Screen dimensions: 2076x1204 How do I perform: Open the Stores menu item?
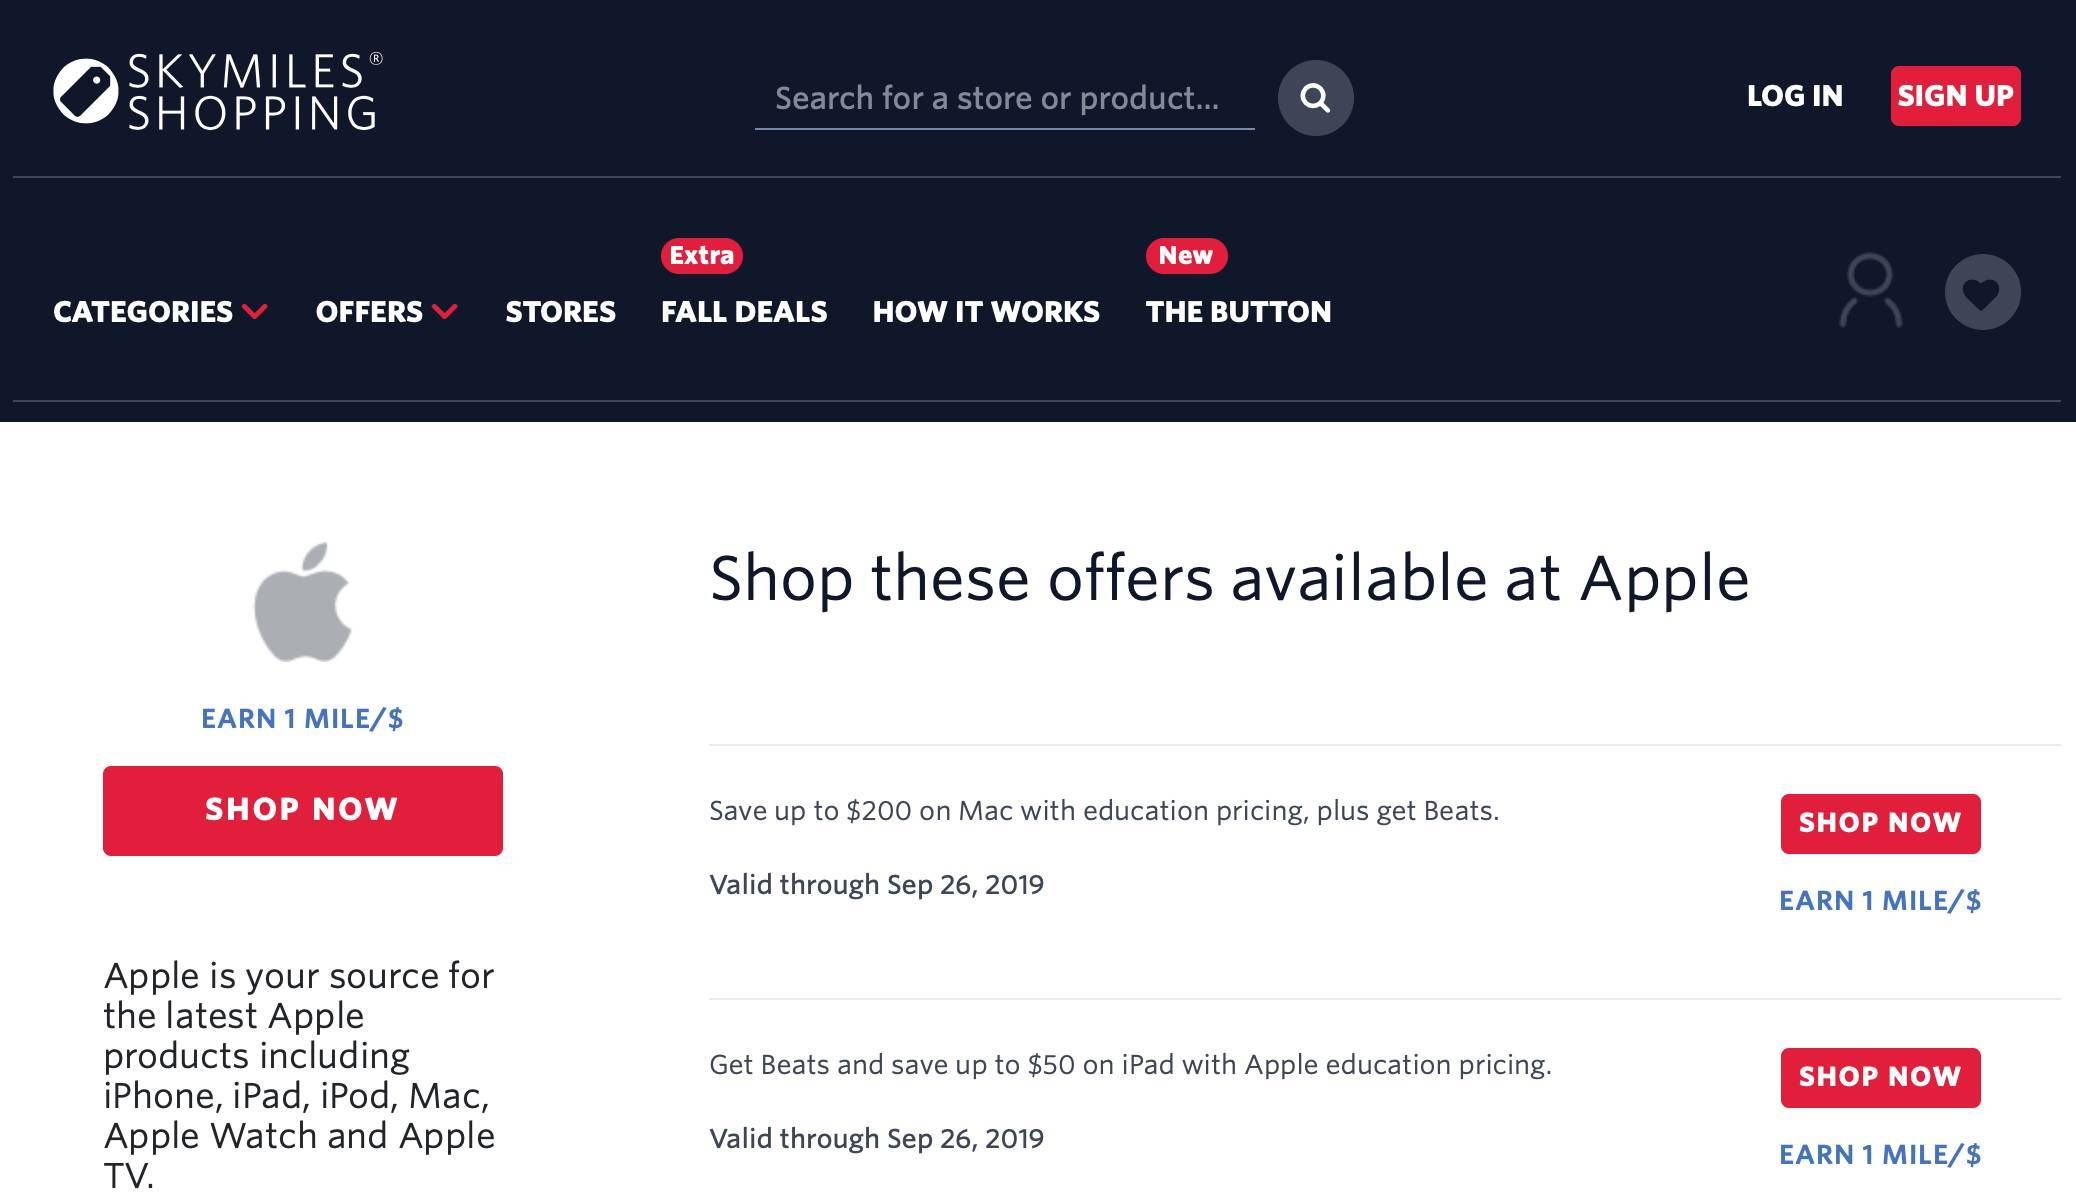560,312
